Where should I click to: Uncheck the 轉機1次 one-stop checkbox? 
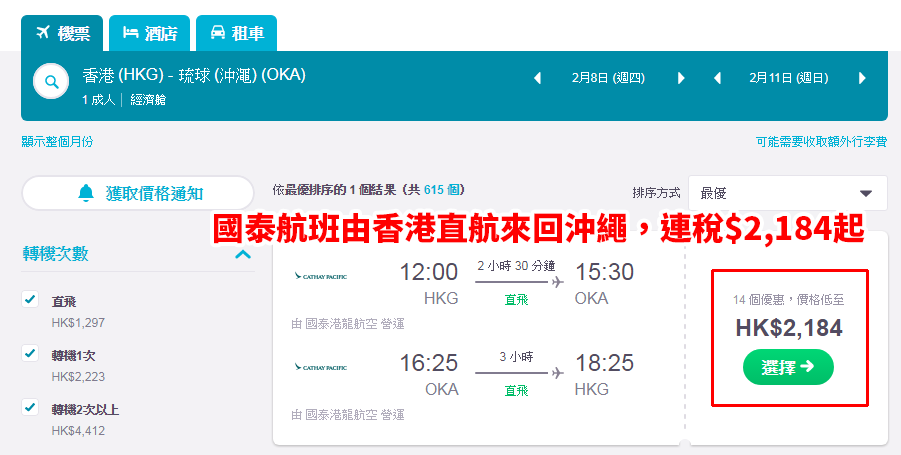pos(30,353)
